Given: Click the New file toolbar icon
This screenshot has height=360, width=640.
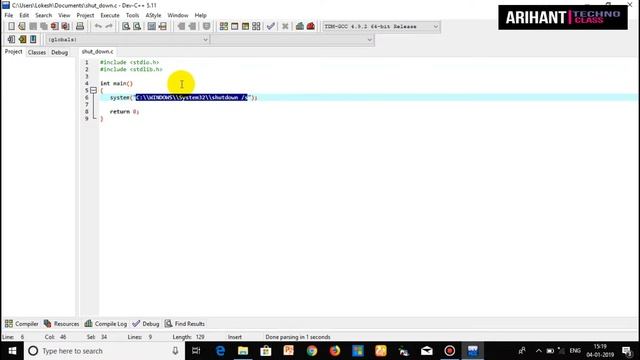Looking at the screenshot, I should point(11,27).
